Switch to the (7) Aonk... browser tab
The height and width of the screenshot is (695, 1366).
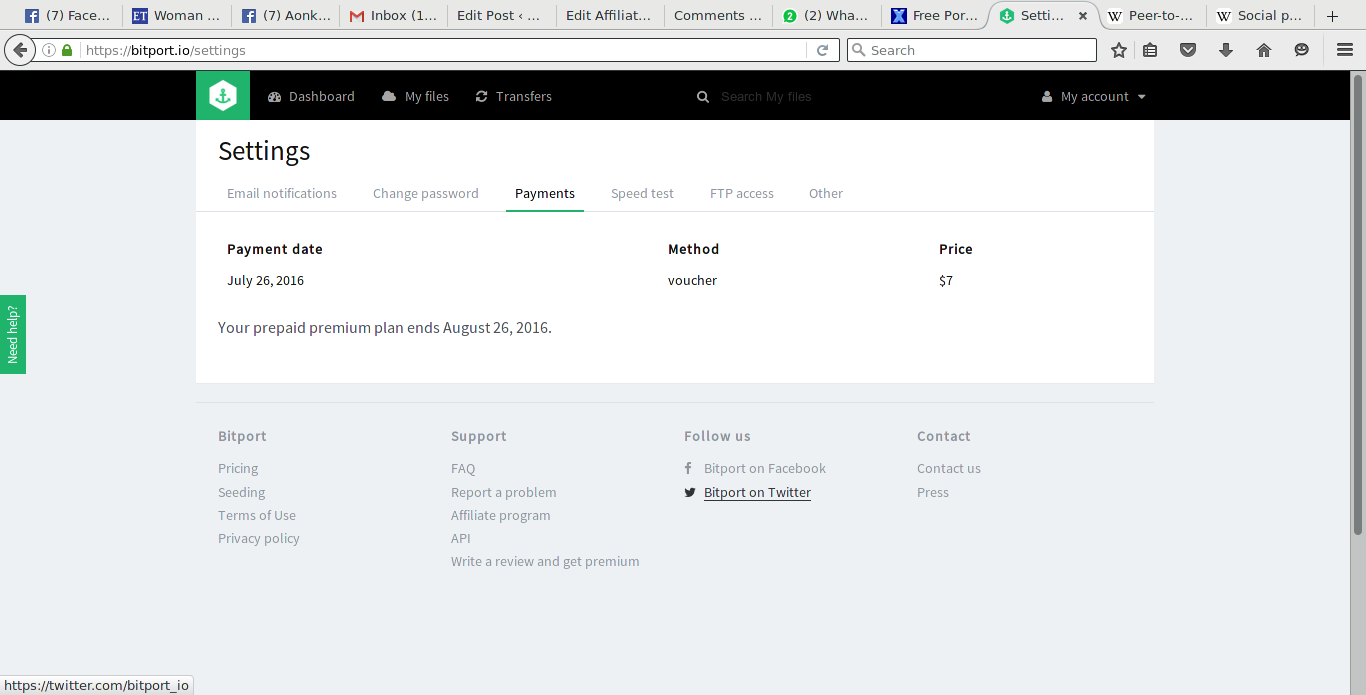point(284,16)
